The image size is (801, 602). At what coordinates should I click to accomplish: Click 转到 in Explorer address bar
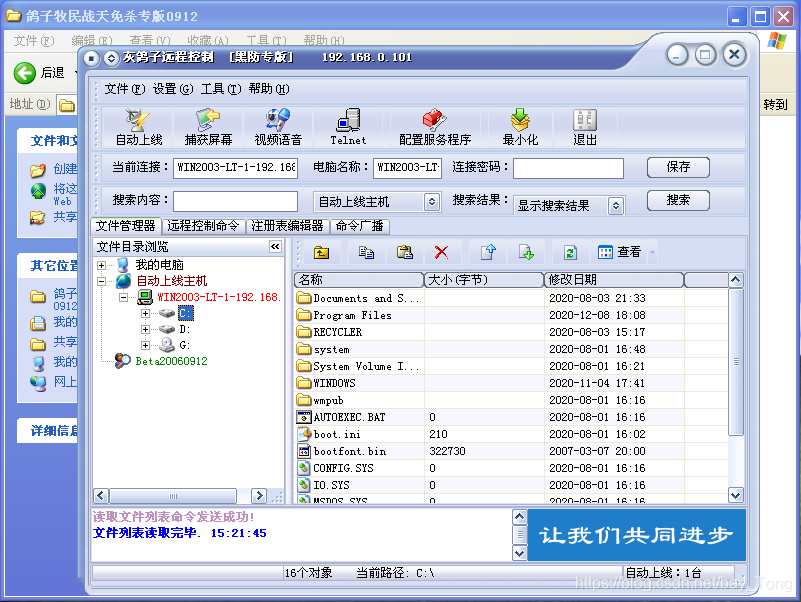(775, 105)
